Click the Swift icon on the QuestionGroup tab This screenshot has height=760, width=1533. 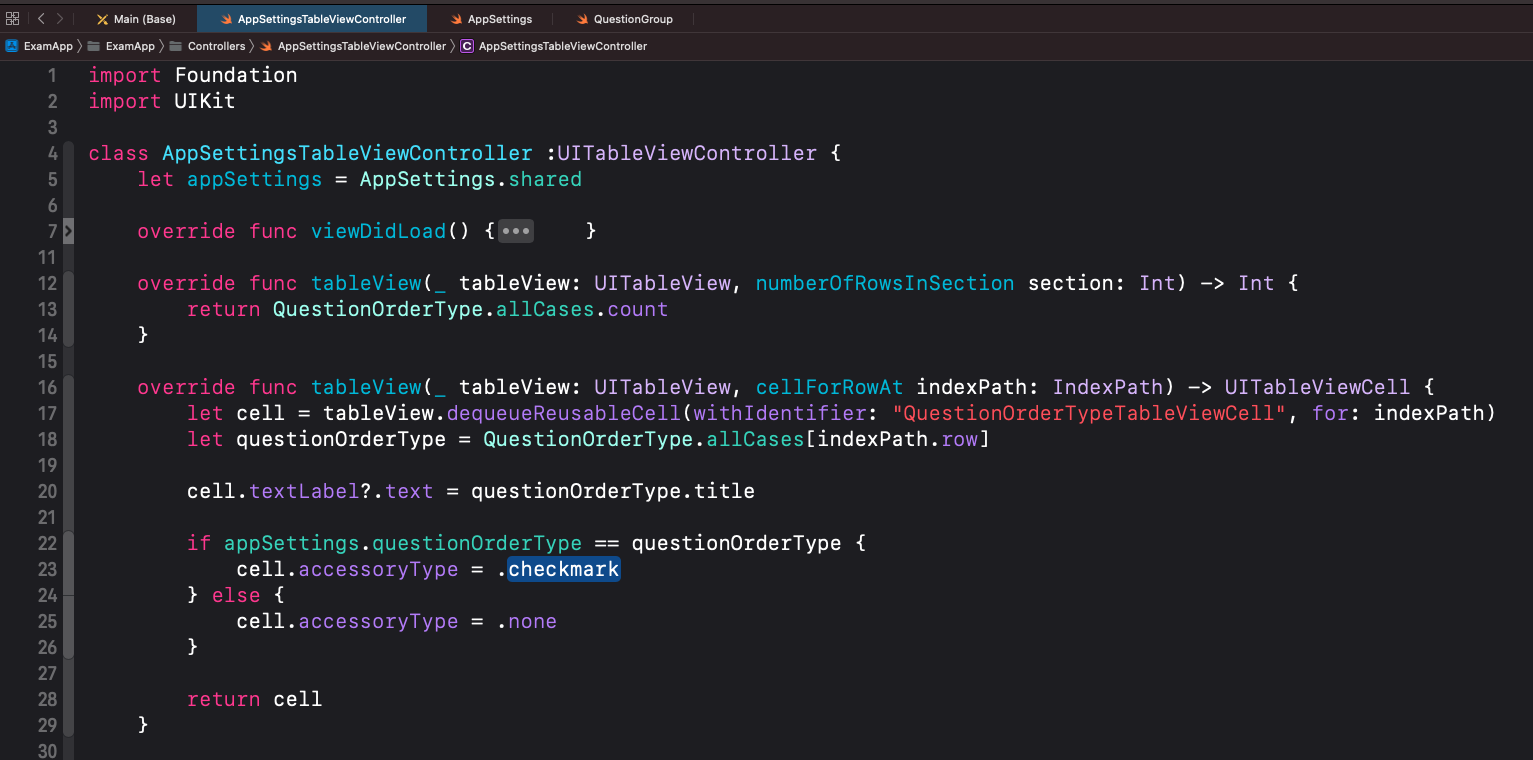pyautogui.click(x=583, y=18)
